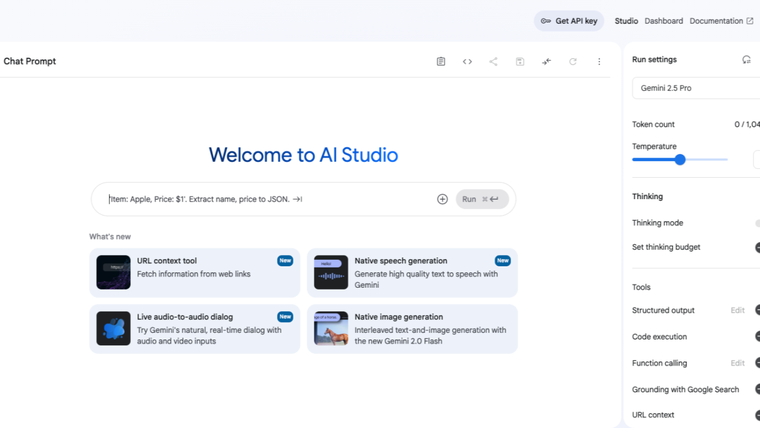Open the system instructions clipboard icon
This screenshot has height=428, width=760.
(x=441, y=62)
